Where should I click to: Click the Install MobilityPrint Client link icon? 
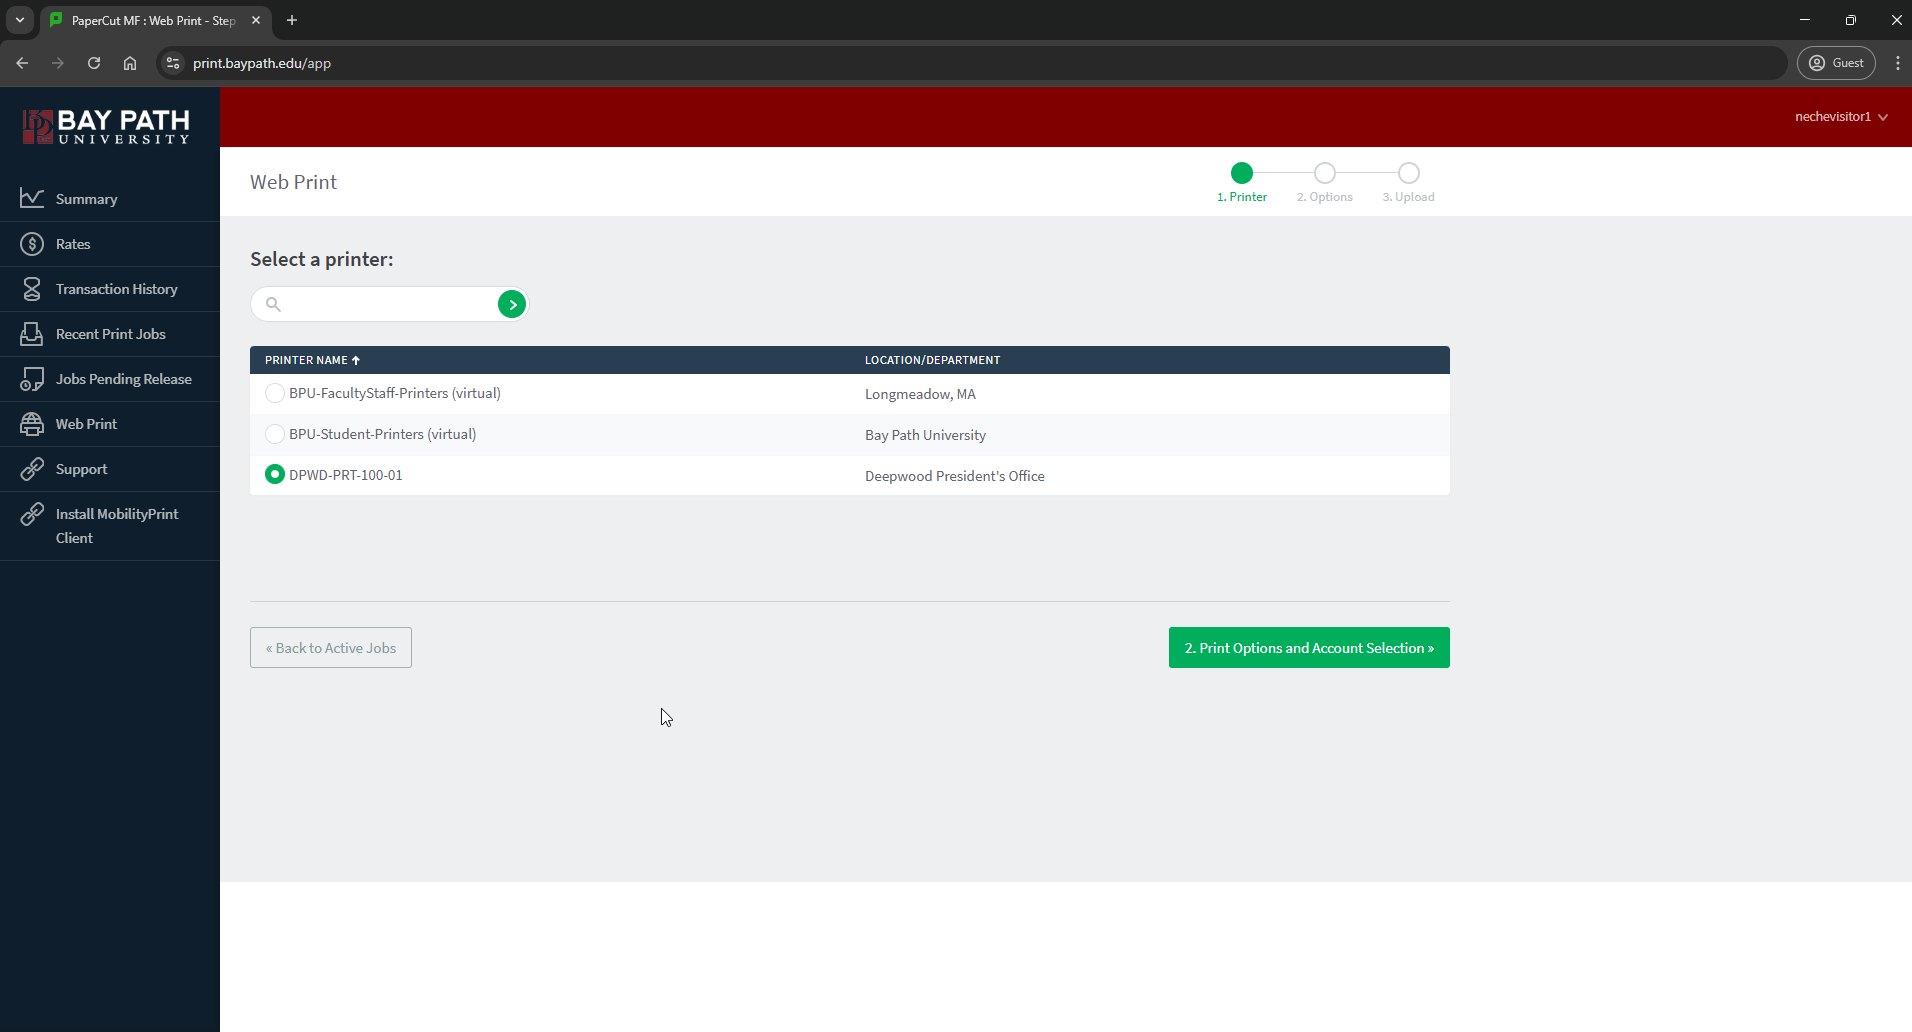[x=32, y=514]
